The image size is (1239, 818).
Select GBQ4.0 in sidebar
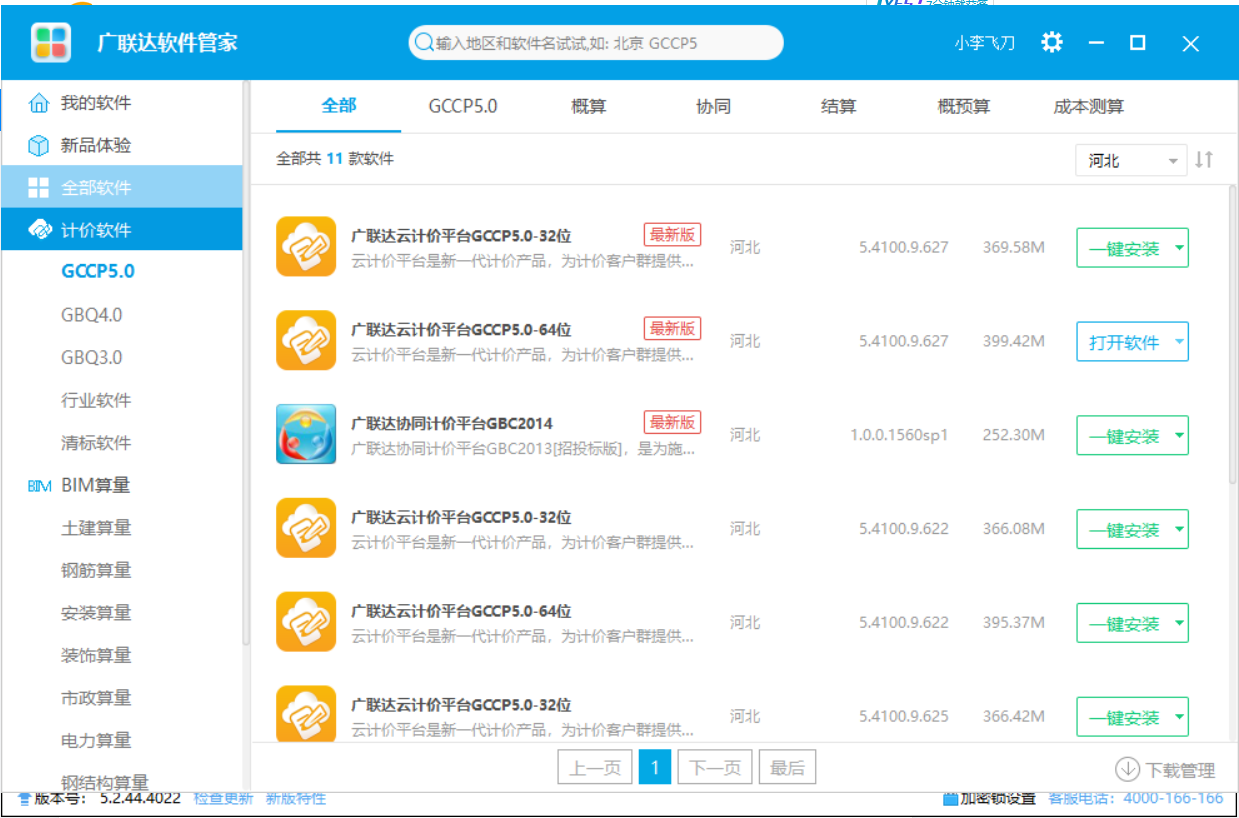91,315
